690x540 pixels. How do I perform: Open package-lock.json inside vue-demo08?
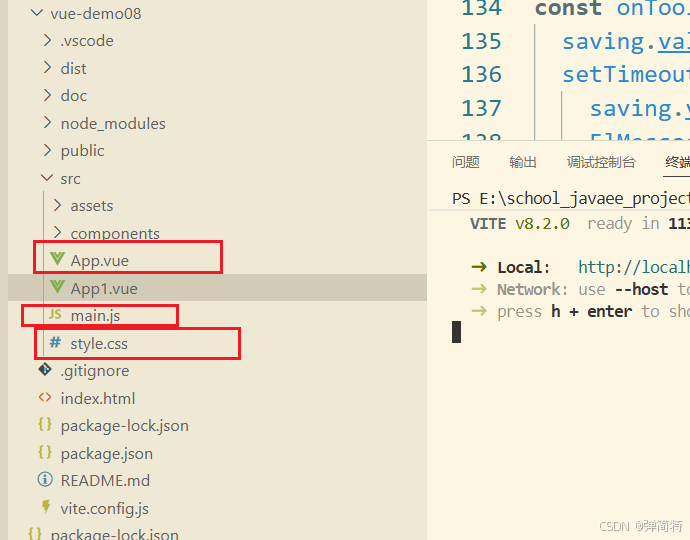125,426
